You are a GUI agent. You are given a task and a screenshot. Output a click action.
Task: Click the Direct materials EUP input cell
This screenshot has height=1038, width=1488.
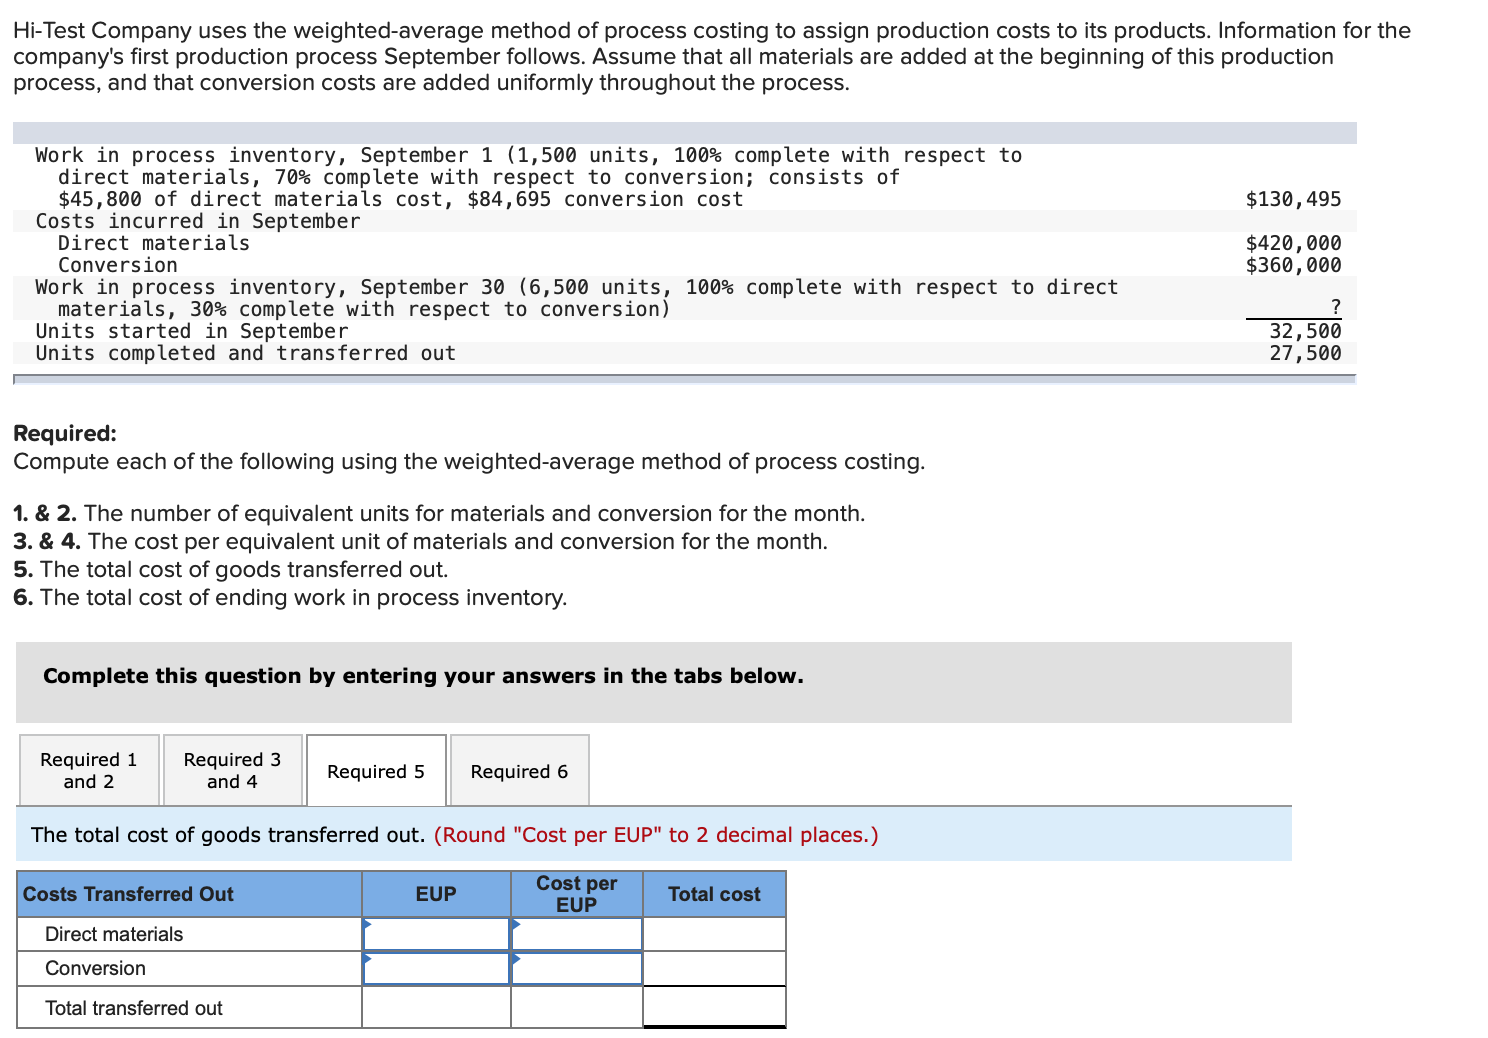[437, 934]
